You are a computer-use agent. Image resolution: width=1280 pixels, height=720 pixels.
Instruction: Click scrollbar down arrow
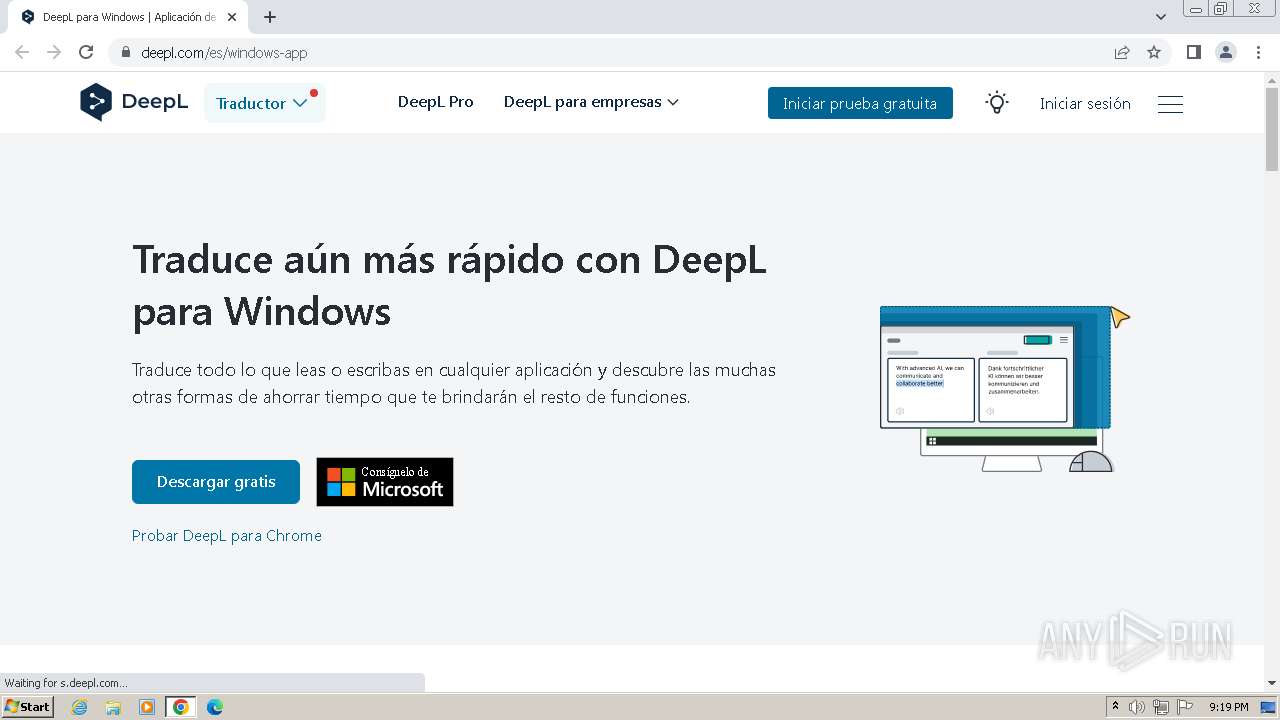[x=1272, y=683]
